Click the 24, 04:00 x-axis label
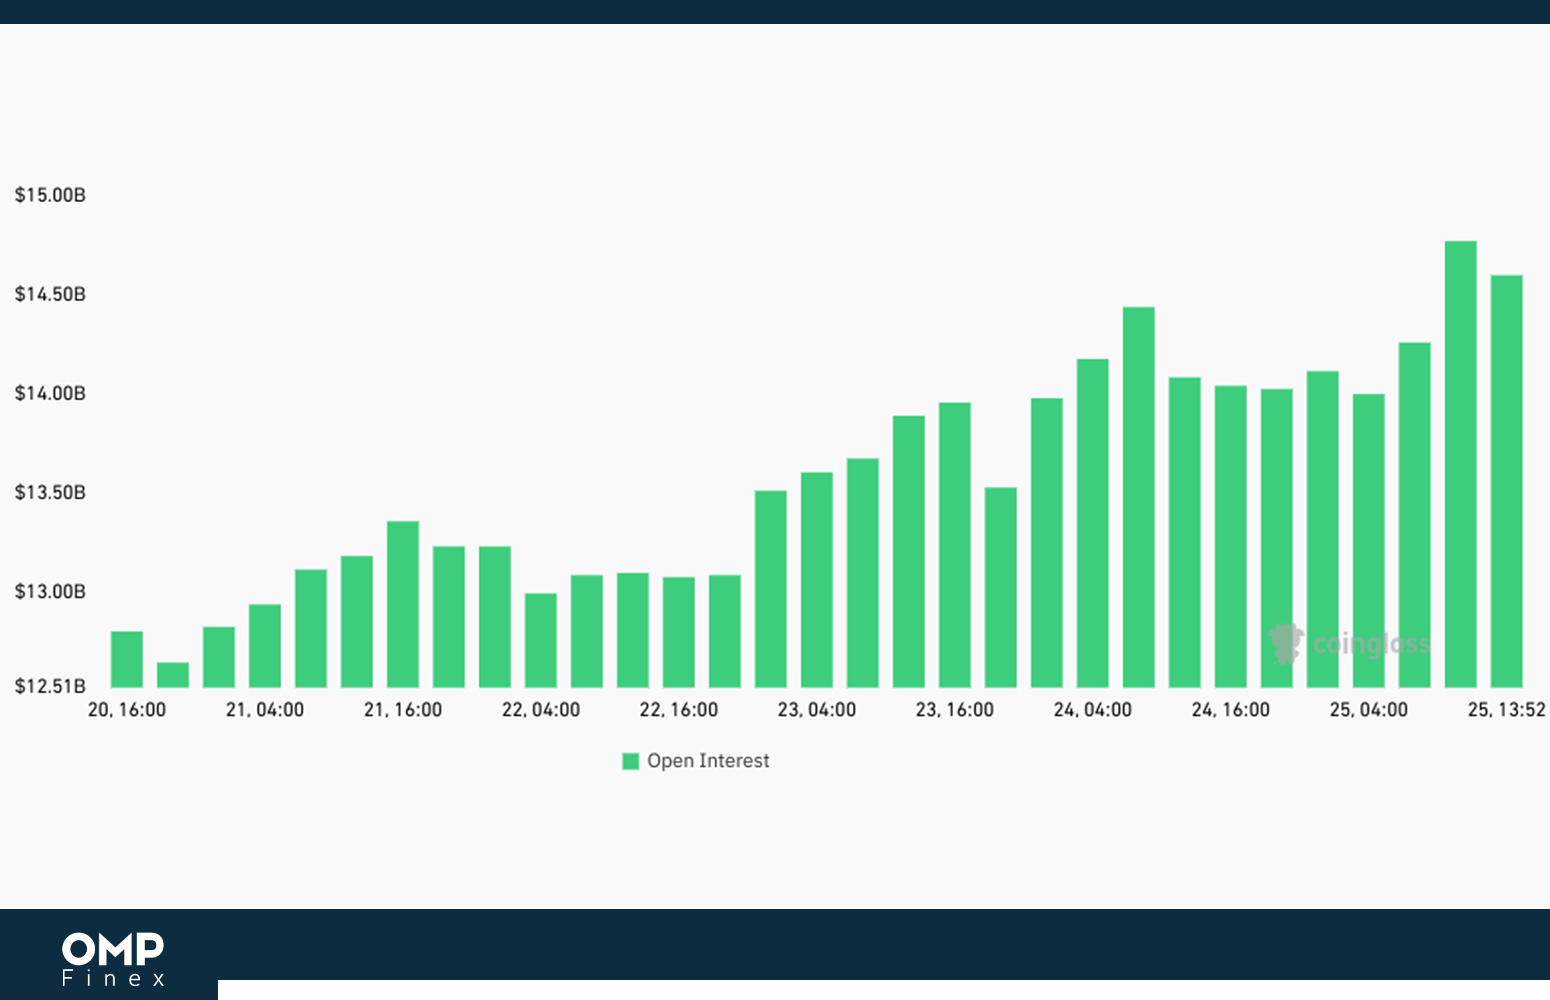1550x1000 pixels. click(1093, 710)
